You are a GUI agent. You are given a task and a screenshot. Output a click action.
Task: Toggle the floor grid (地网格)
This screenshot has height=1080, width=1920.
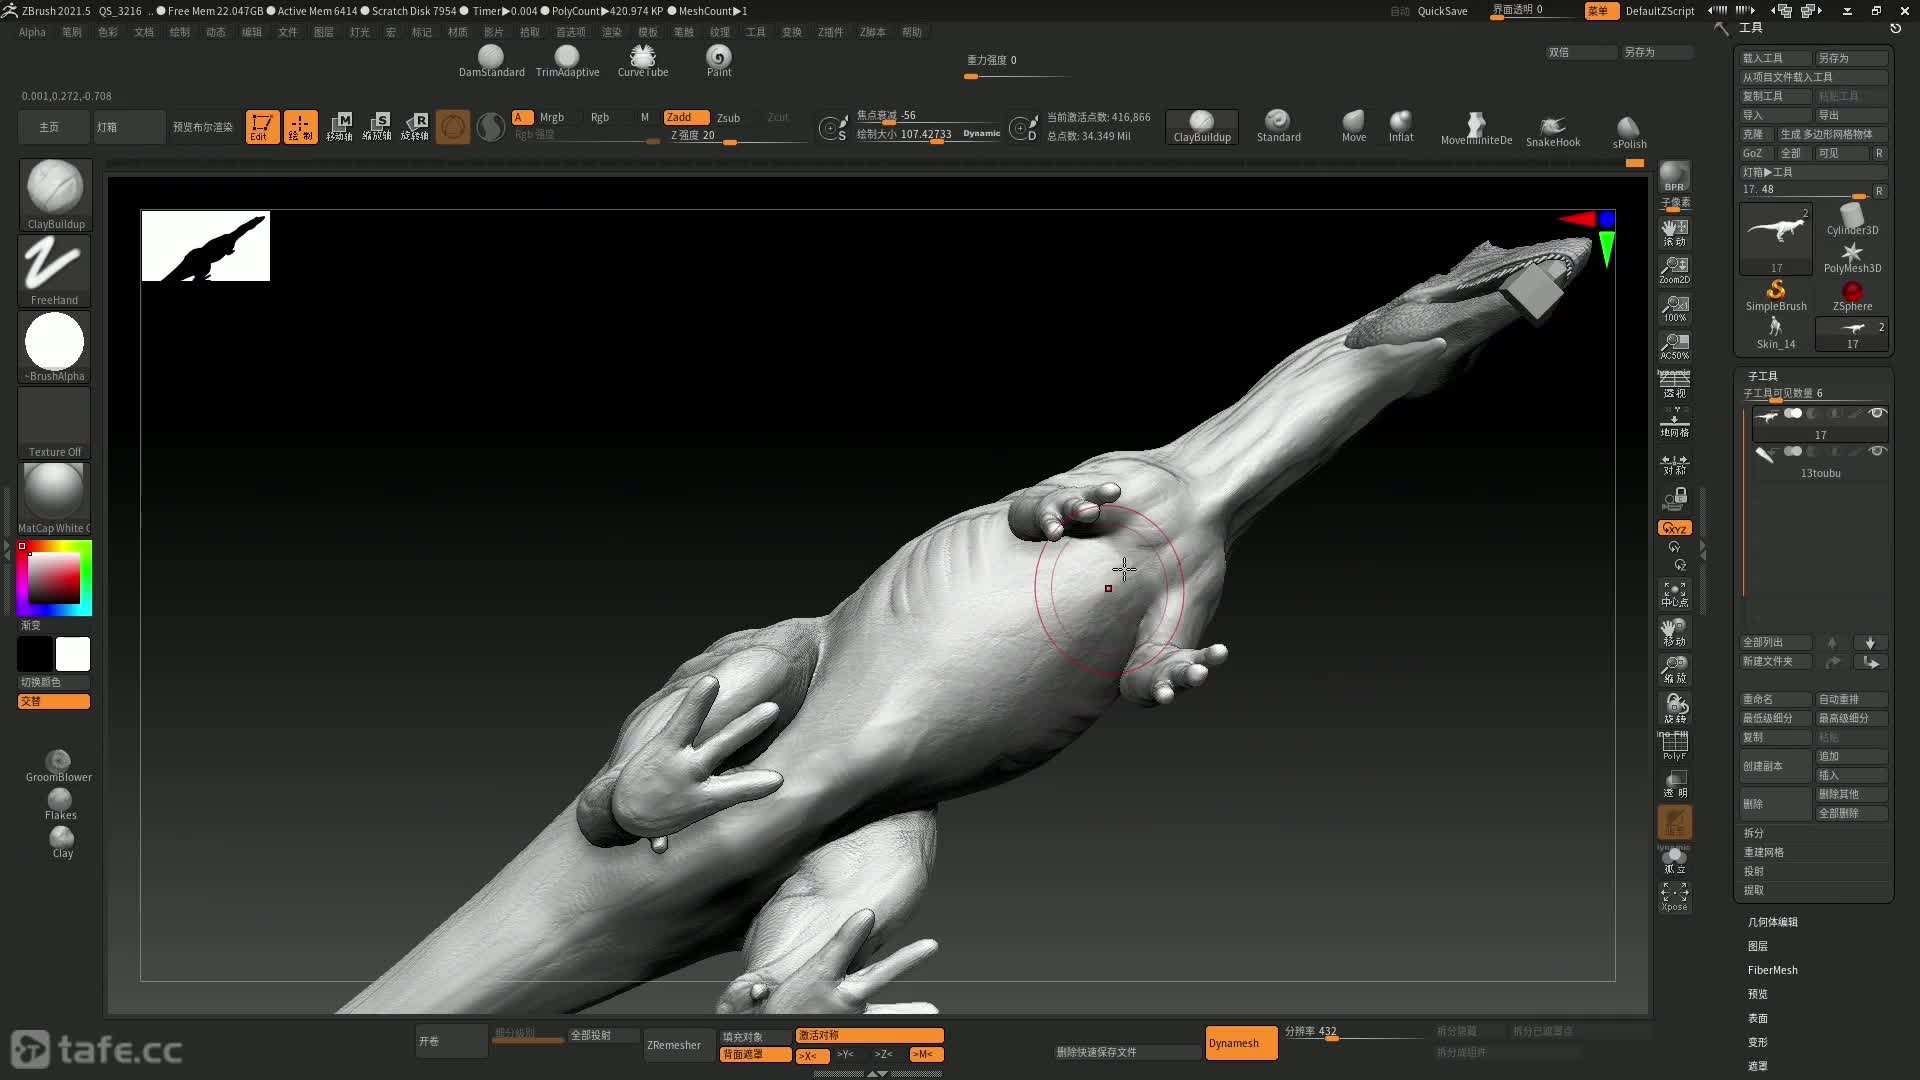tap(1674, 423)
